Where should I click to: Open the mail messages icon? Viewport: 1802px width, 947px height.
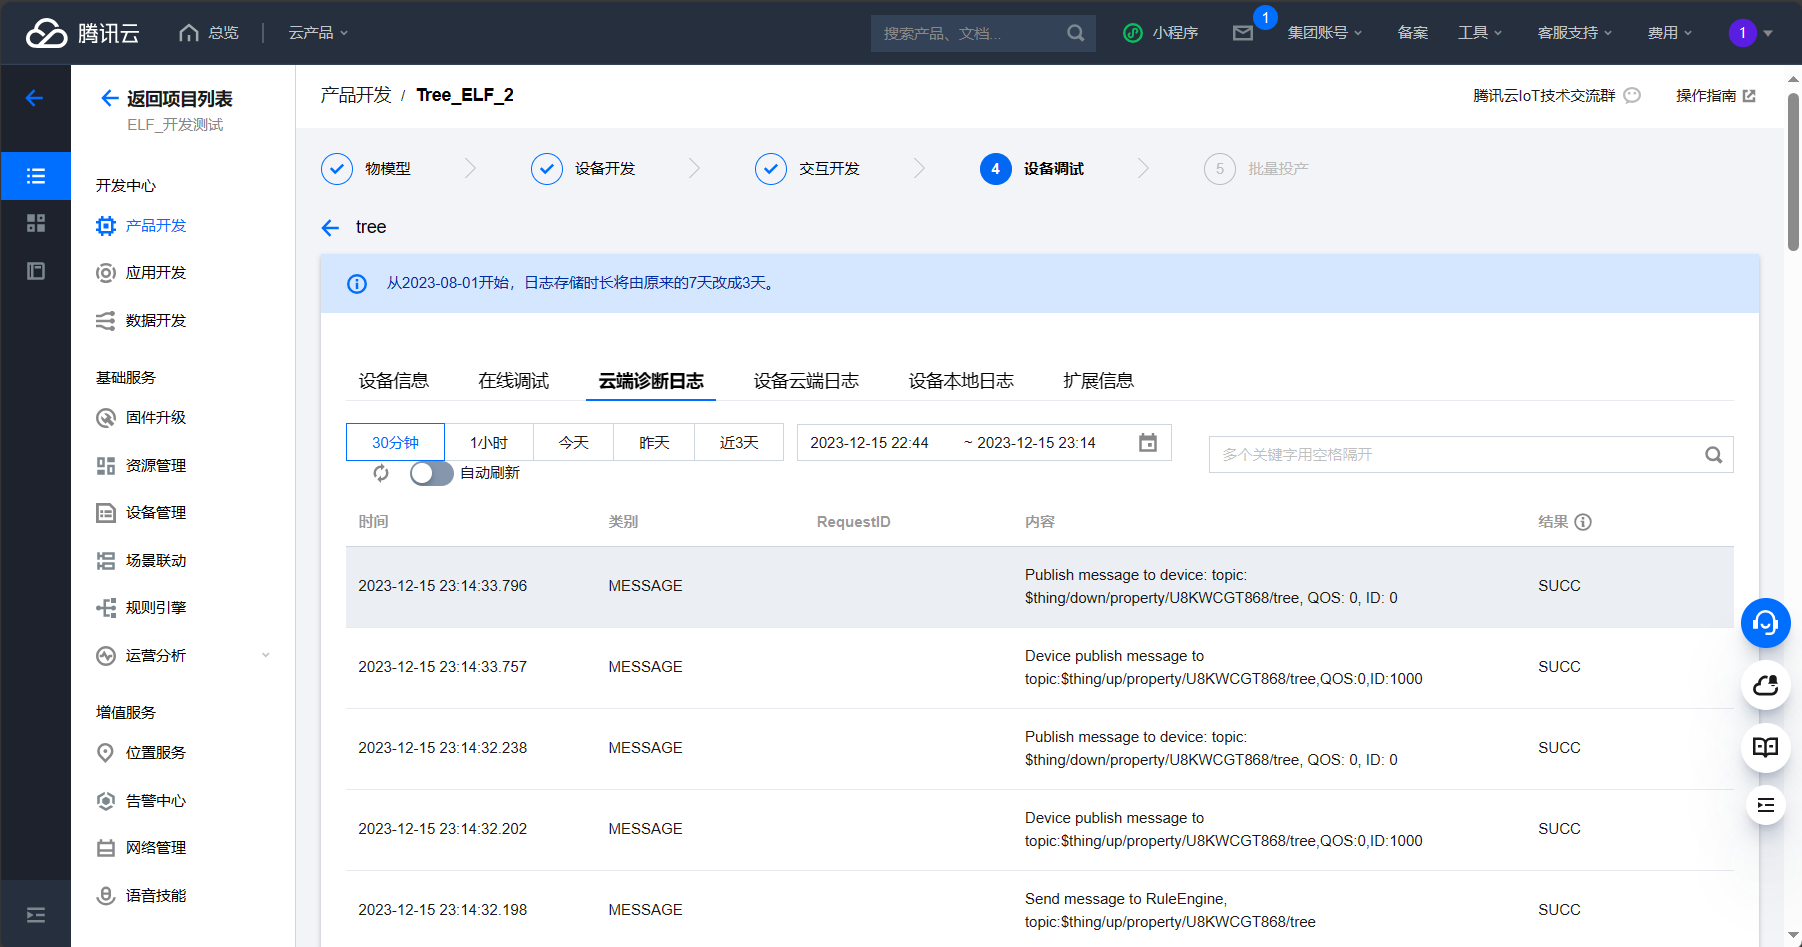pos(1243,33)
